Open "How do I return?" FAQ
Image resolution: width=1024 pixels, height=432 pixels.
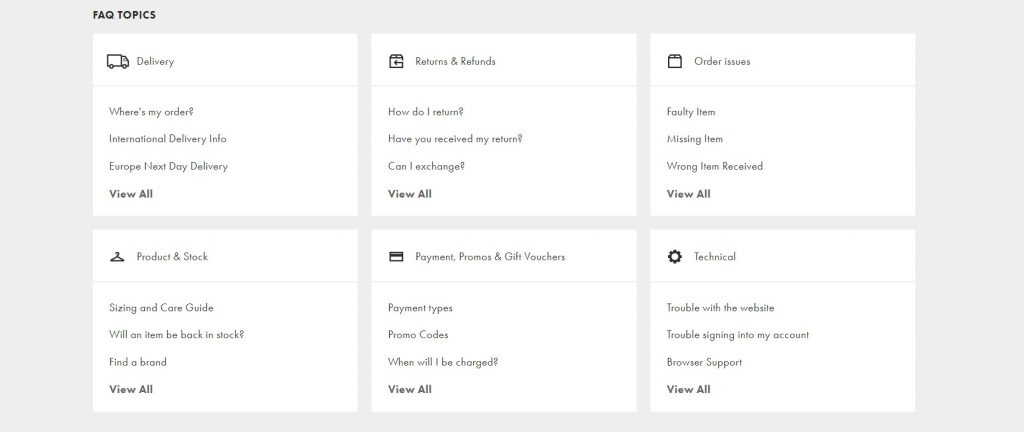click(425, 112)
